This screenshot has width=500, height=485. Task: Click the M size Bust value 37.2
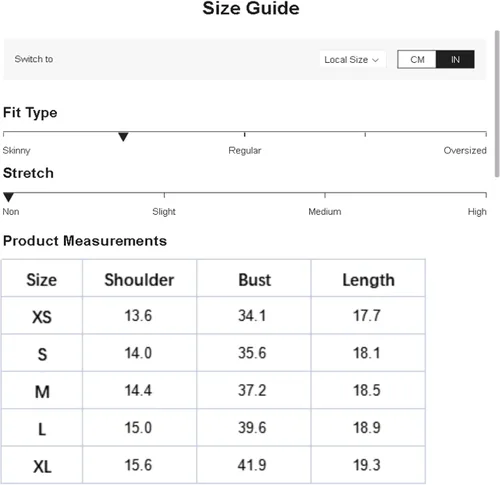pos(252,390)
